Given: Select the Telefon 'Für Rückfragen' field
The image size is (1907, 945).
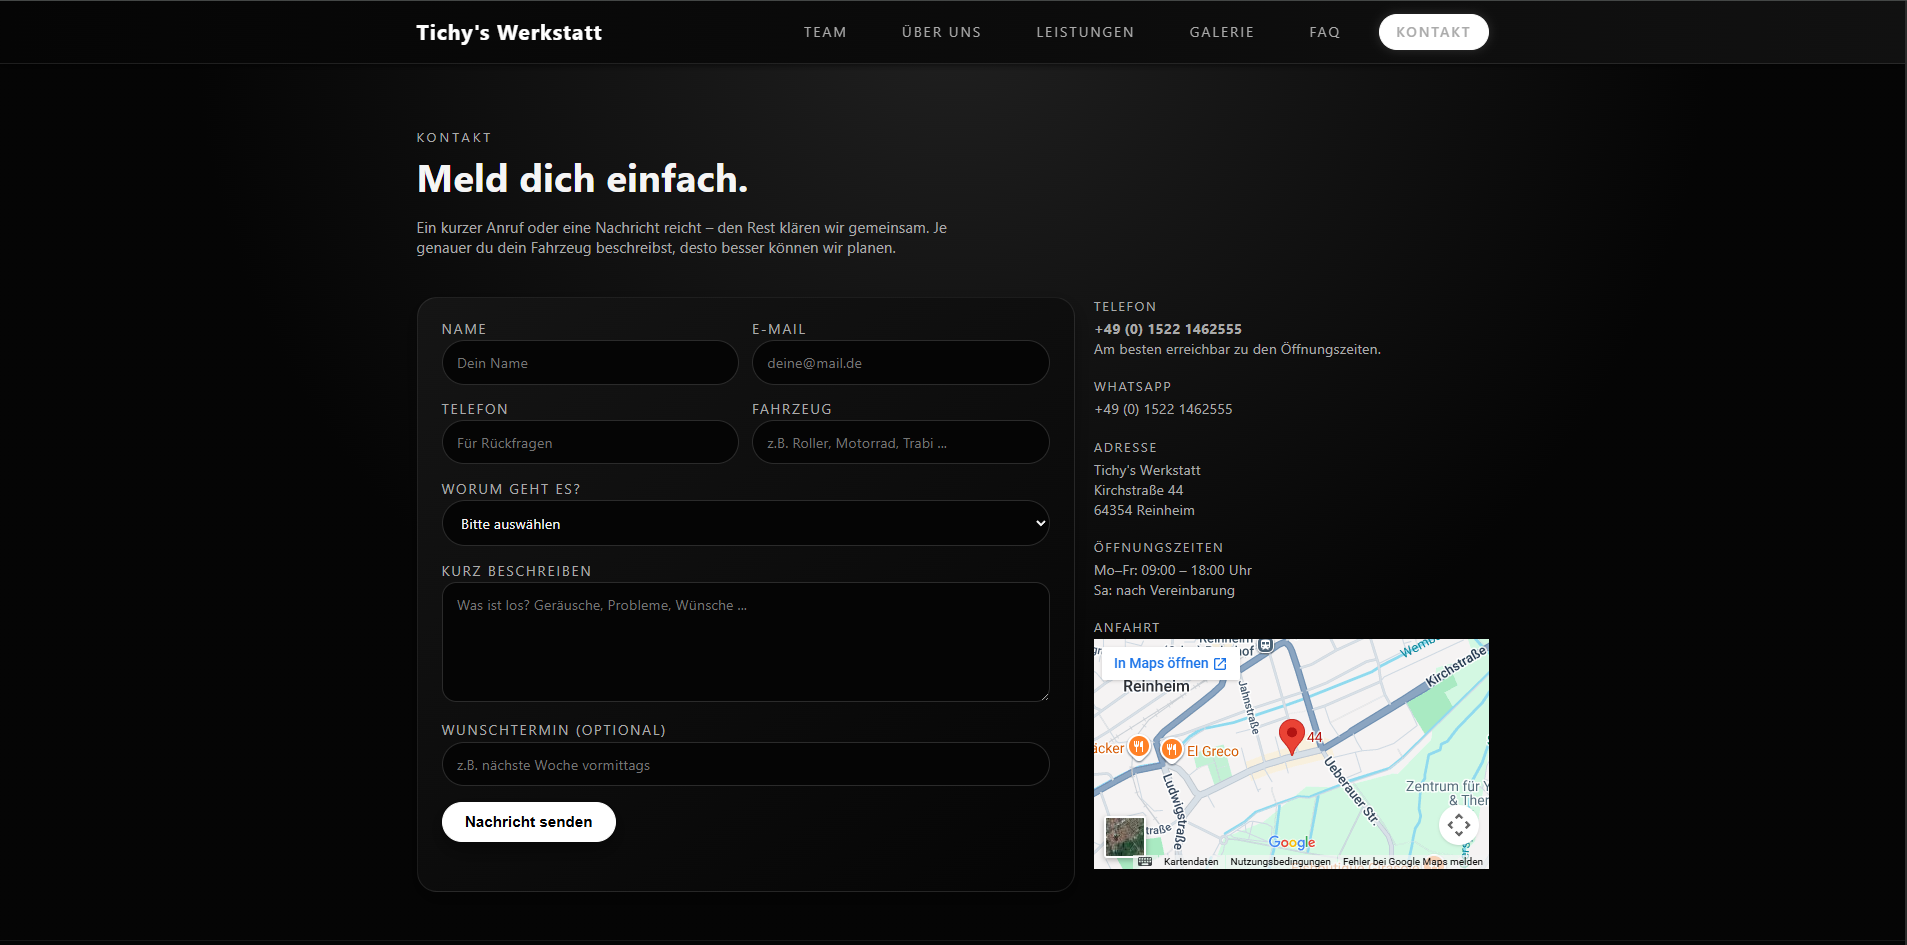Looking at the screenshot, I should click(590, 443).
